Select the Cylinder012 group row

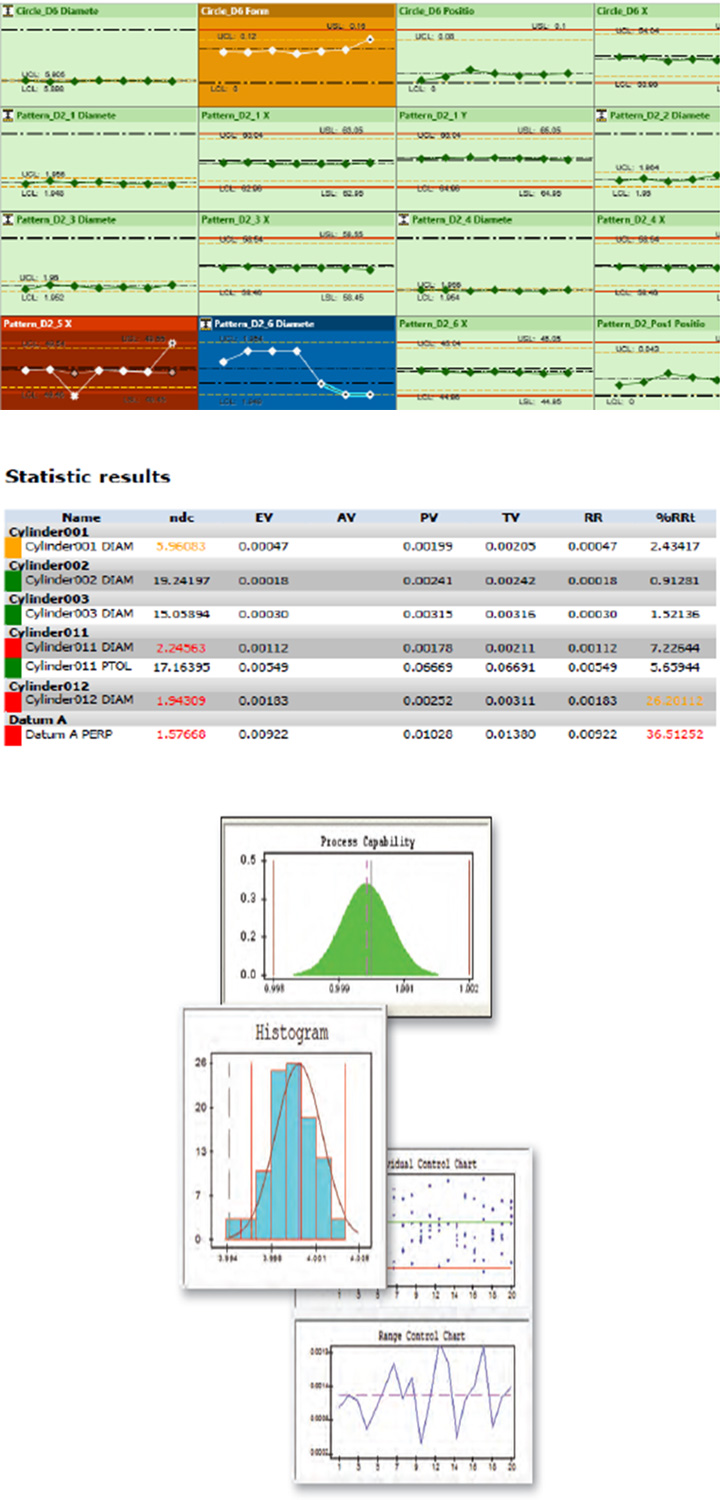pyautogui.click(x=360, y=685)
